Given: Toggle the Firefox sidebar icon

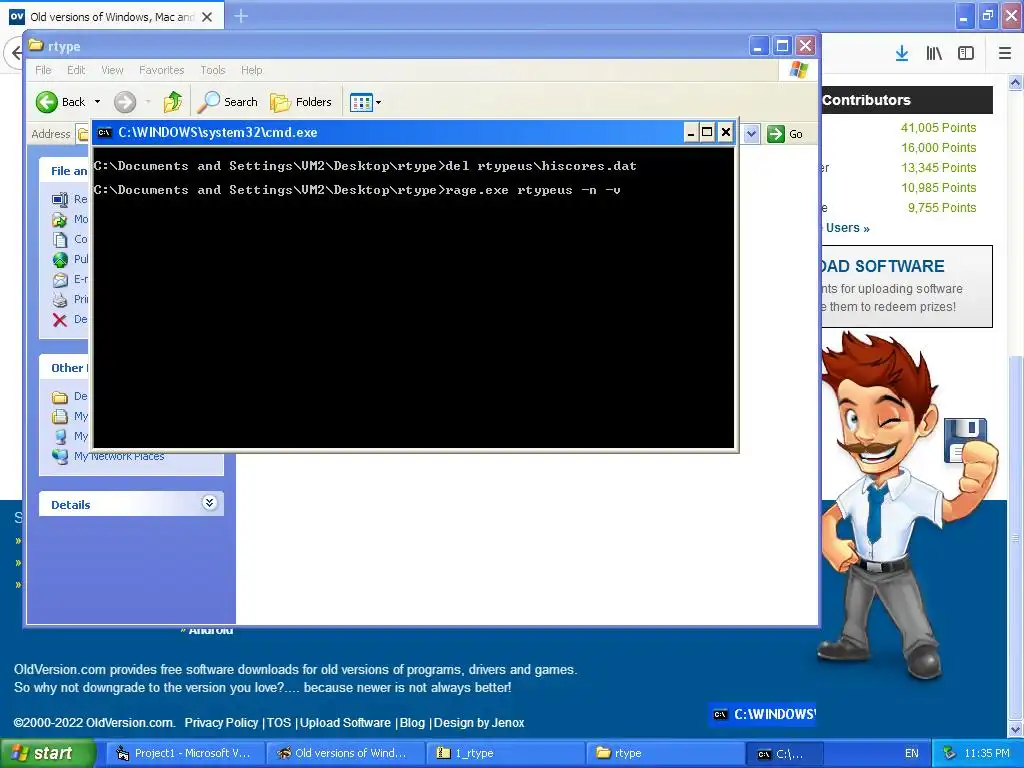Looking at the screenshot, I should (x=966, y=54).
